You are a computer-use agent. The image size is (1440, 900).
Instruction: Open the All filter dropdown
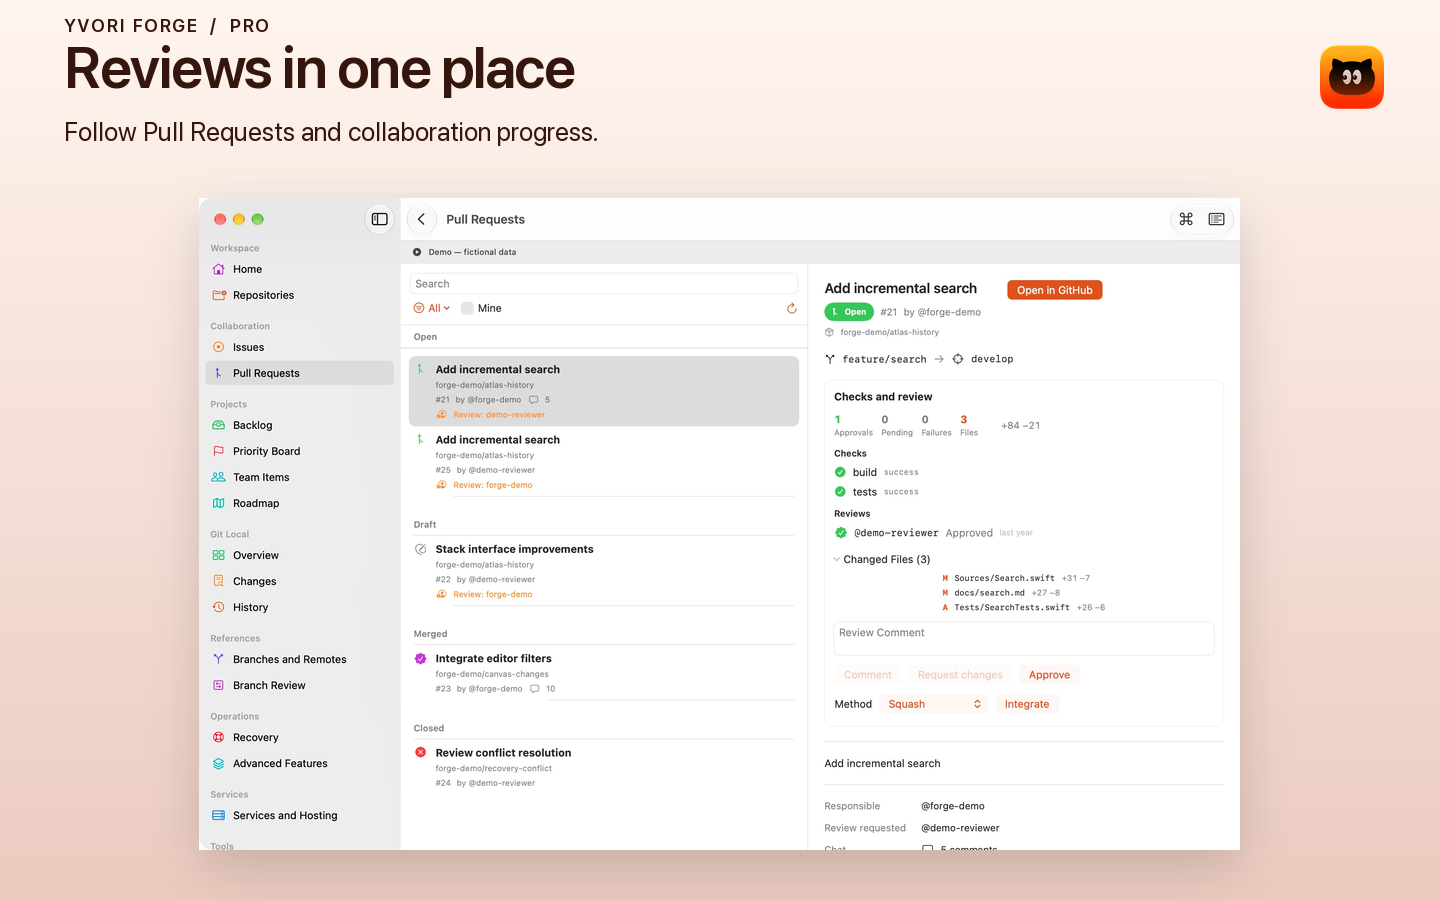pyautogui.click(x=432, y=308)
